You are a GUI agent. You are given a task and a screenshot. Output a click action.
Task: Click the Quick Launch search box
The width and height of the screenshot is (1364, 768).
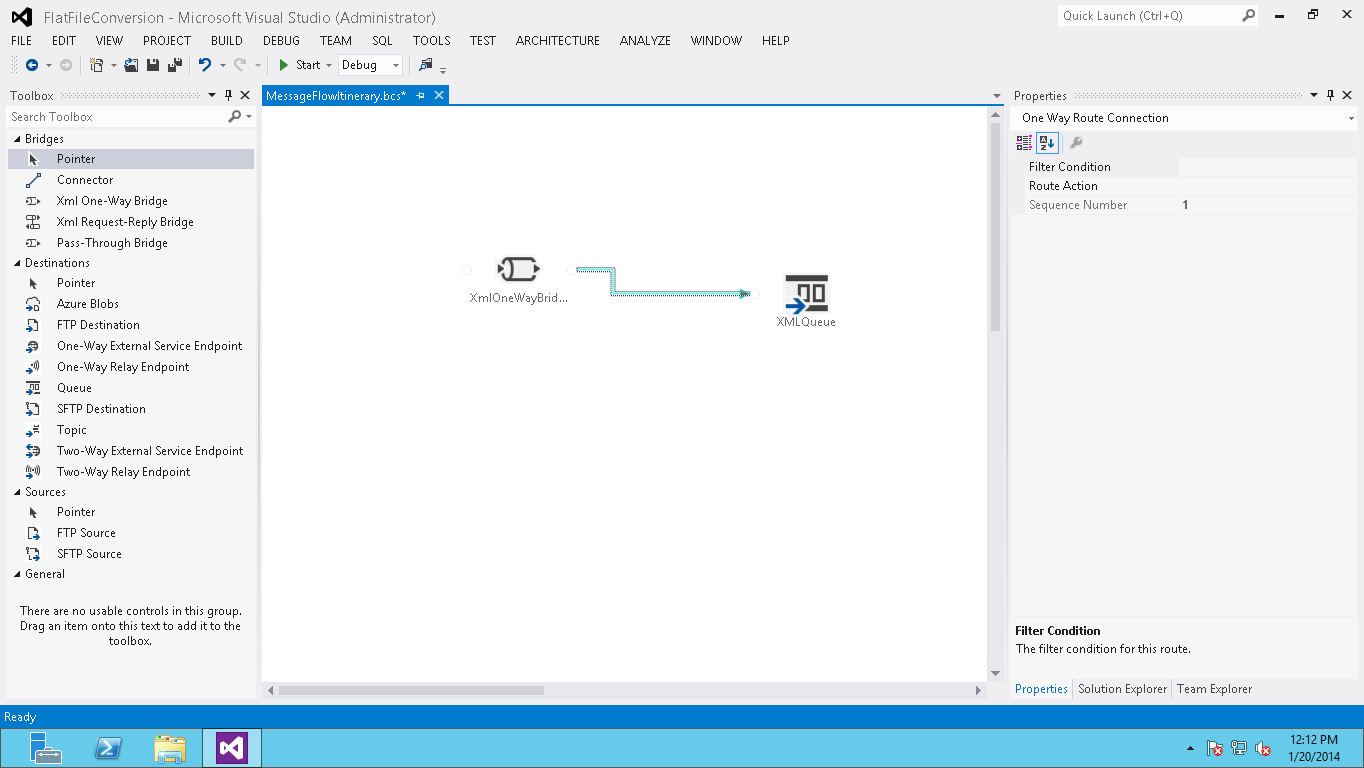click(x=1158, y=16)
